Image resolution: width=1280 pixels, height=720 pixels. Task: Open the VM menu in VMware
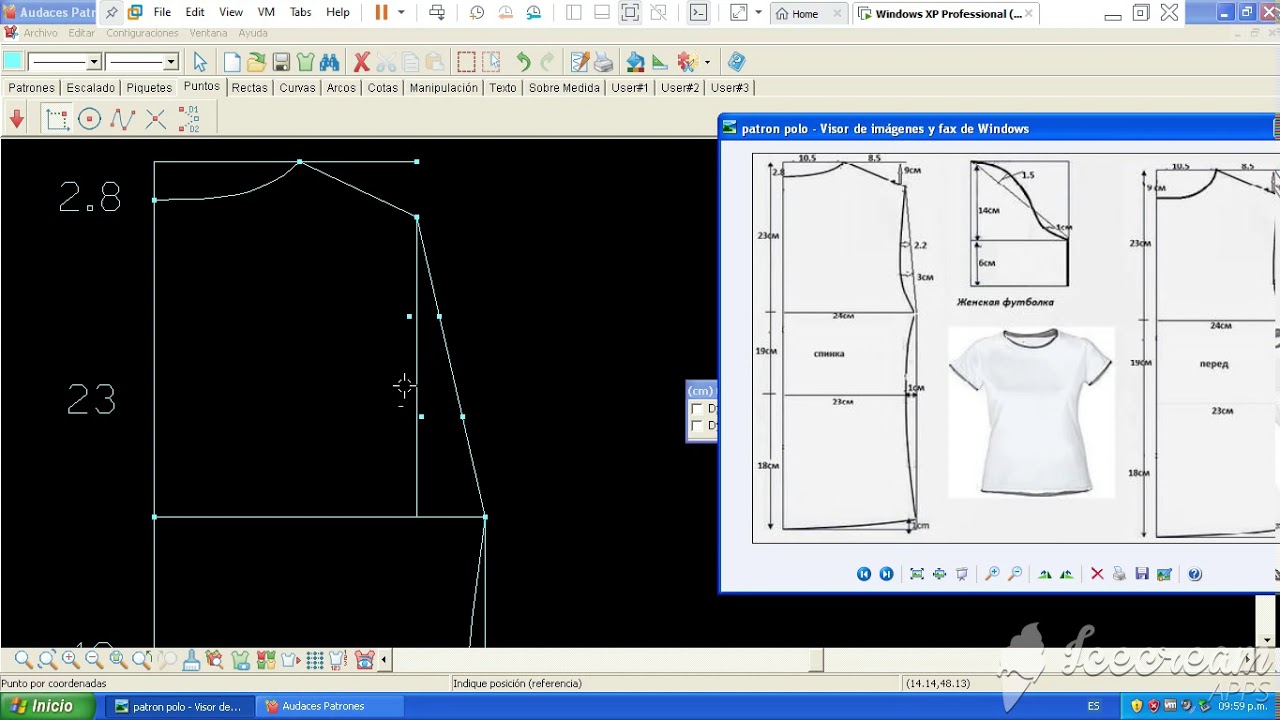266,13
